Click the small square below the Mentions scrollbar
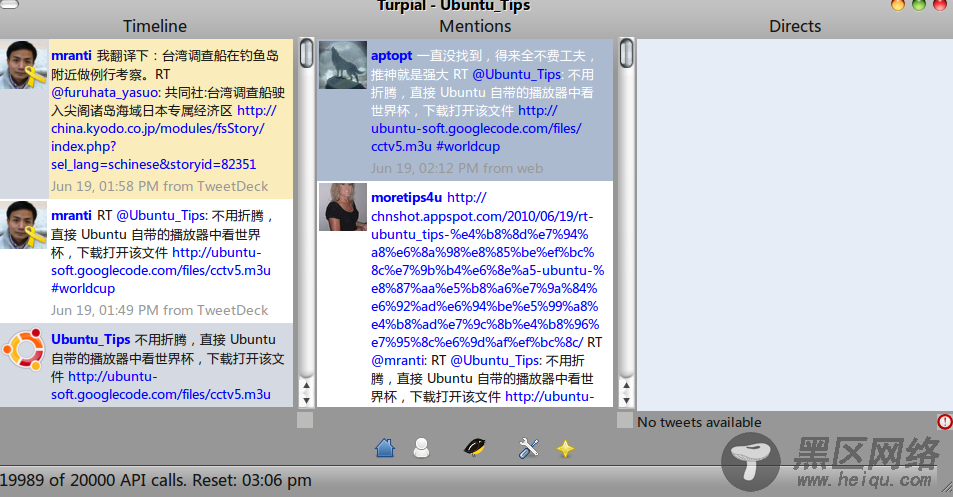 pos(625,420)
